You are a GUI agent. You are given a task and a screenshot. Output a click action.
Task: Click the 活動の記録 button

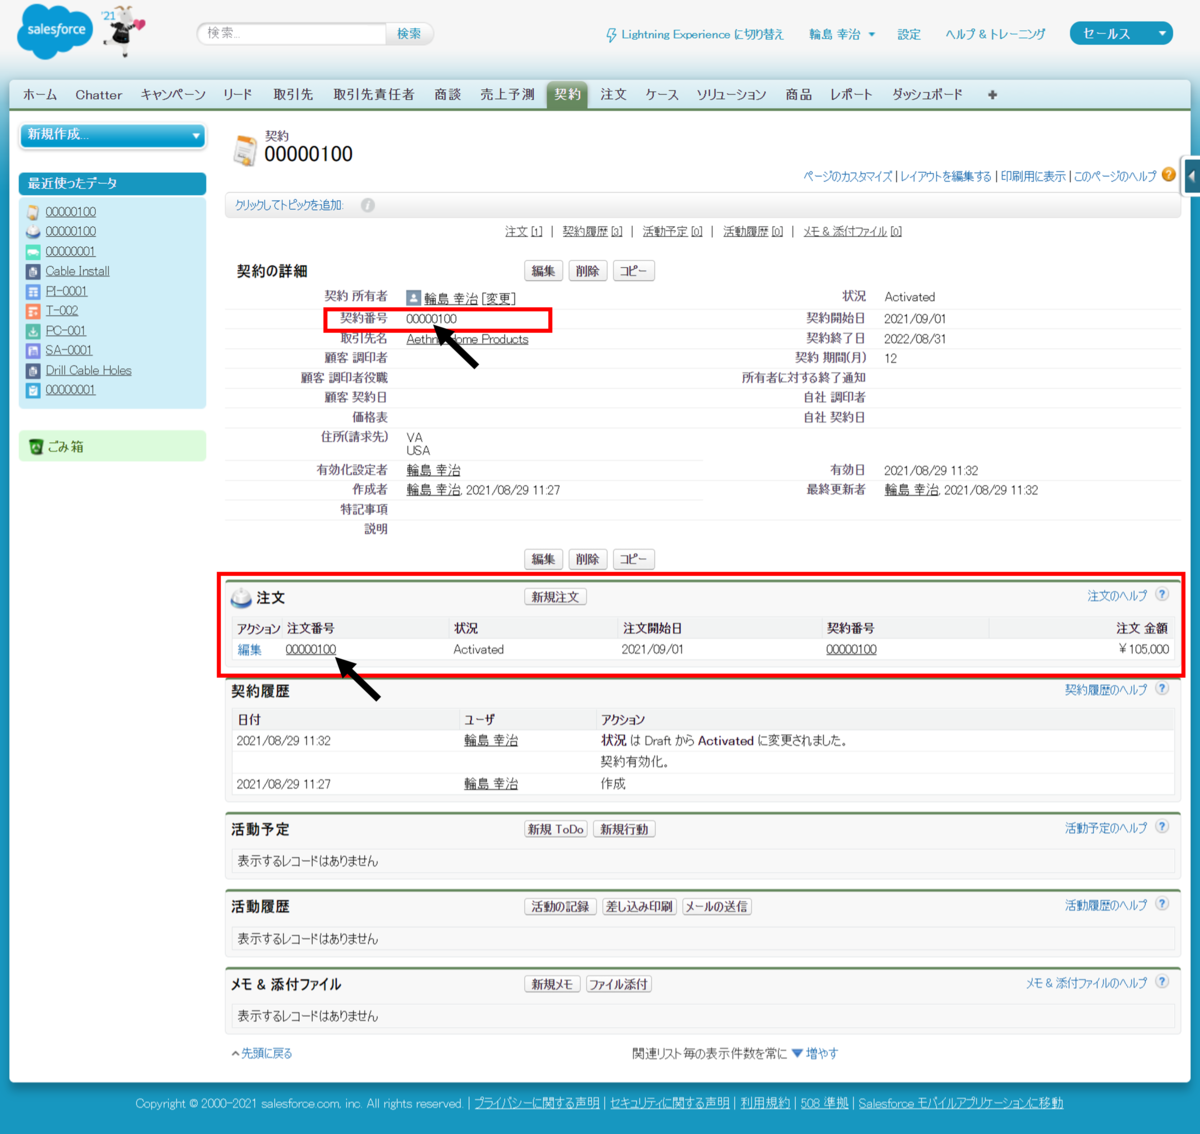[x=560, y=907]
